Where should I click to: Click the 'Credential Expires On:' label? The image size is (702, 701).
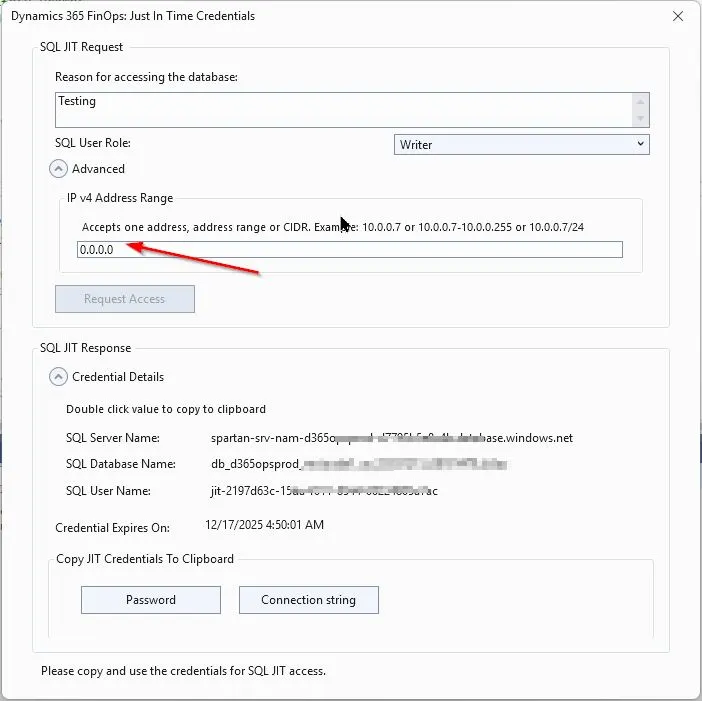(112, 528)
